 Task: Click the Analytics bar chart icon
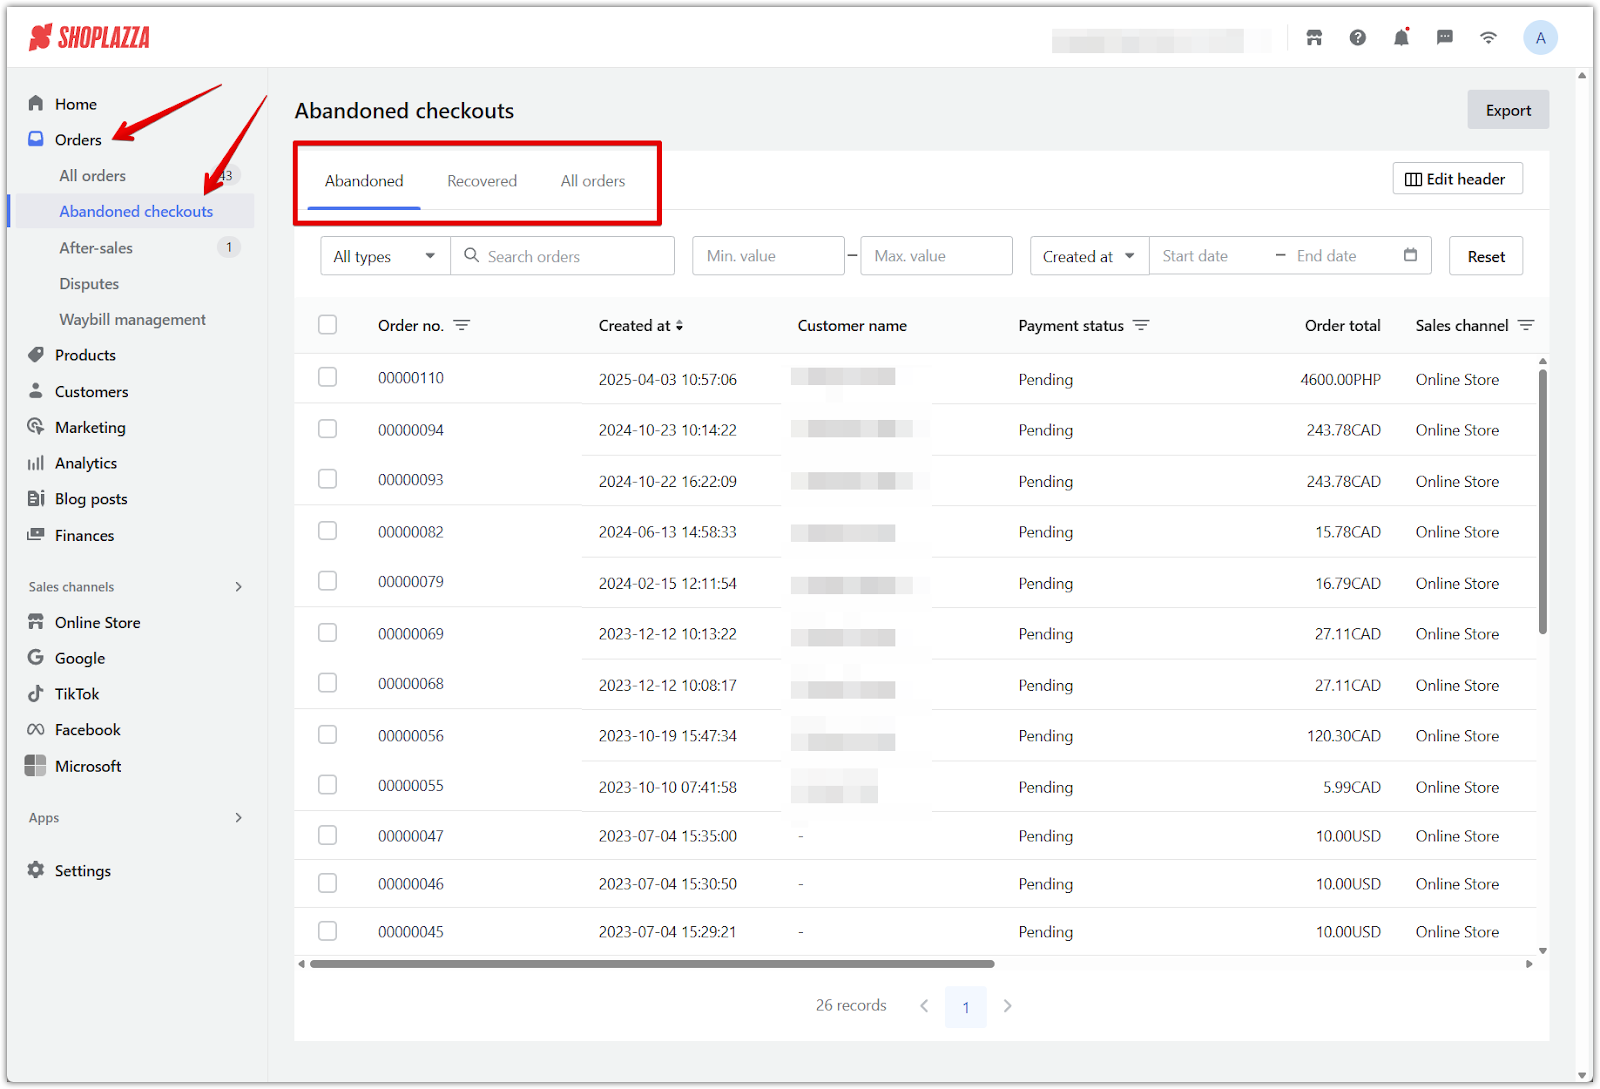pyautogui.click(x=36, y=462)
